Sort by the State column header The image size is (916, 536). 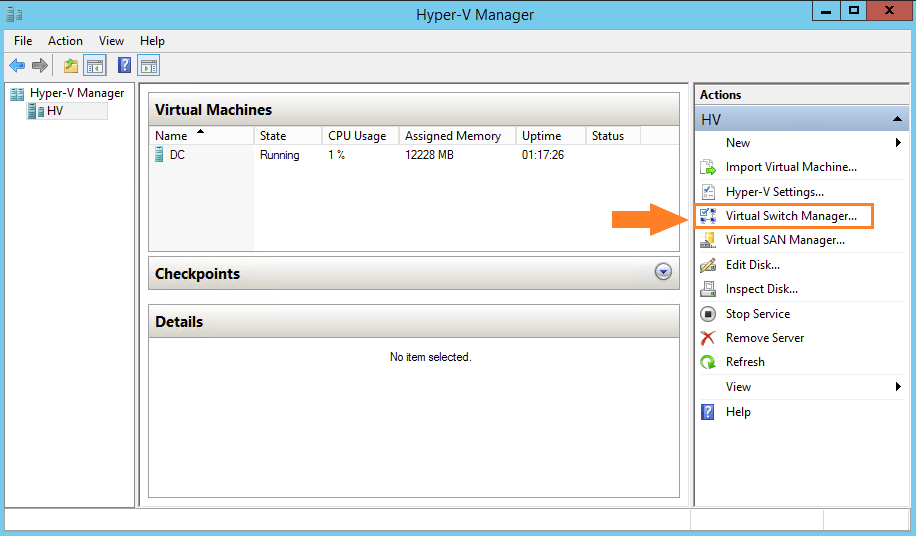[x=288, y=135]
